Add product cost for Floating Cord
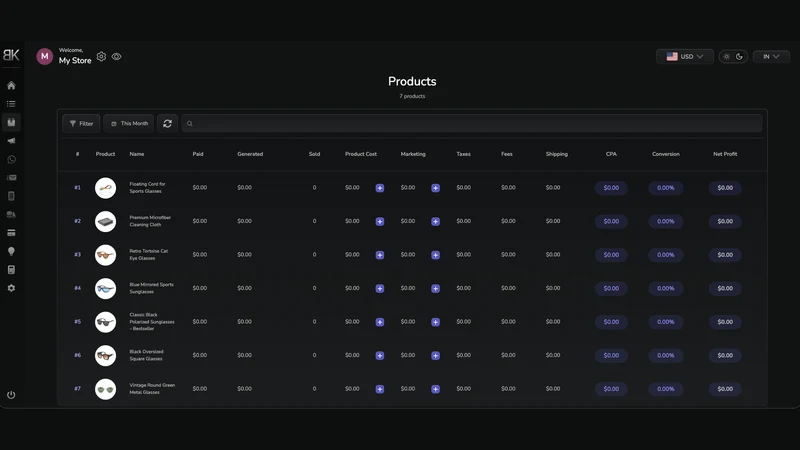 (x=380, y=188)
